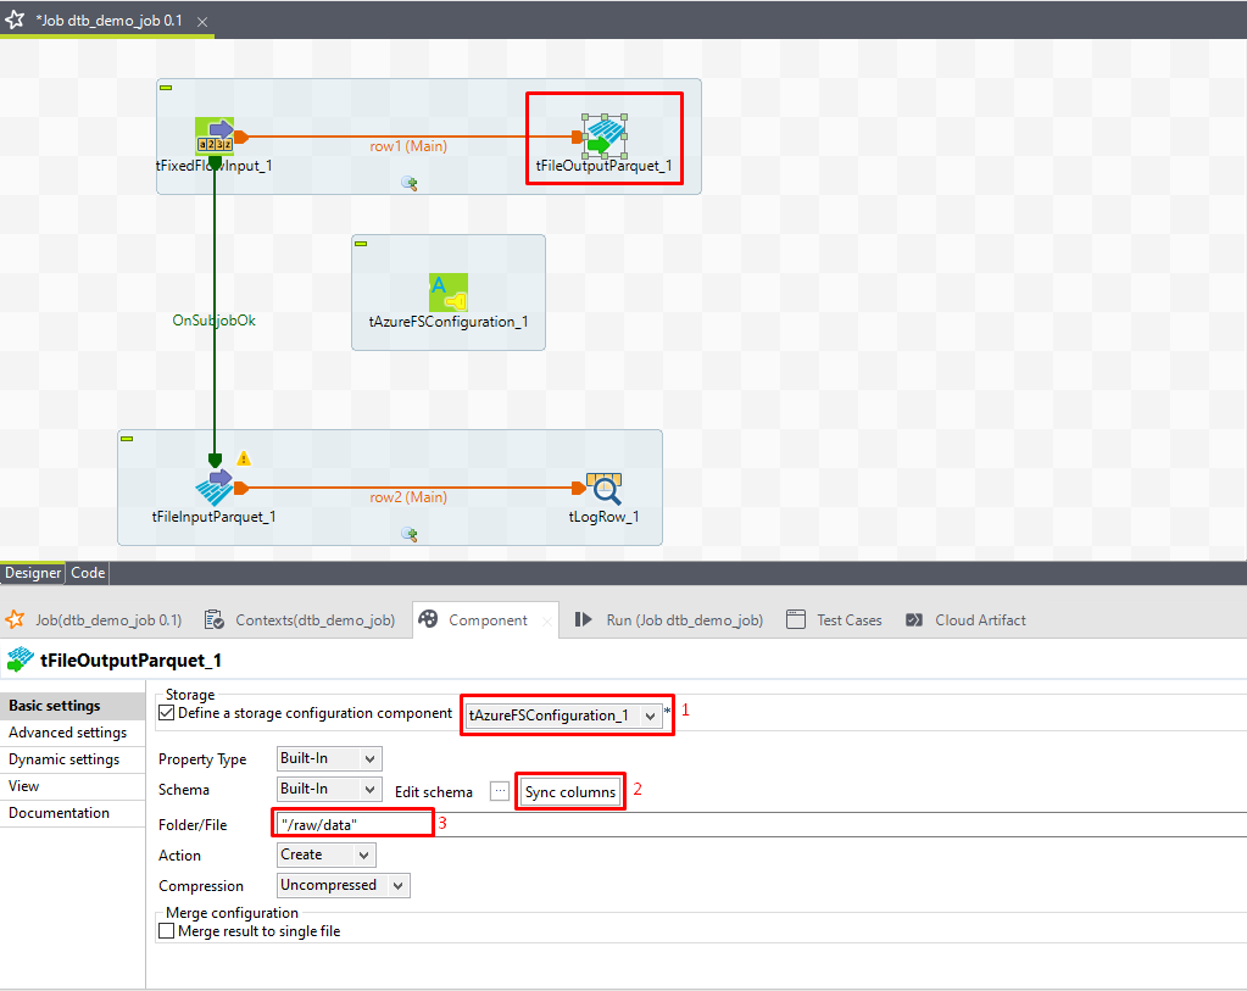Click the tAzureFSConfiguration_1 label on canvas

(x=448, y=322)
